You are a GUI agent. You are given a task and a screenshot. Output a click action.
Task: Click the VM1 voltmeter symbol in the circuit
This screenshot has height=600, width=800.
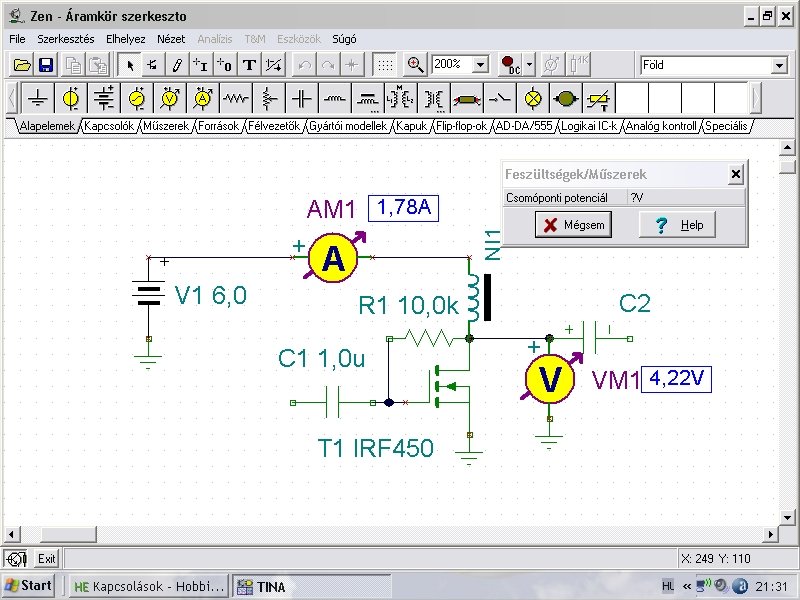(549, 379)
